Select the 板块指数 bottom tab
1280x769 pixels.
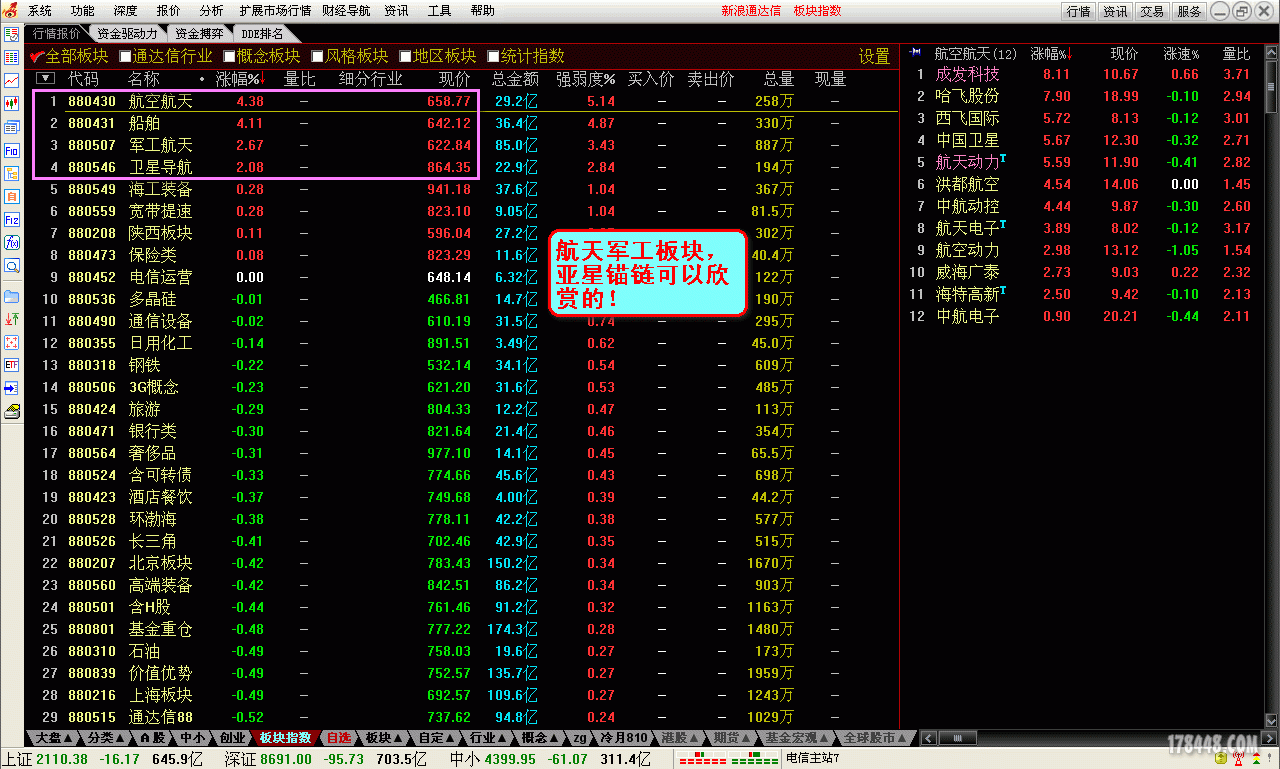[285, 738]
